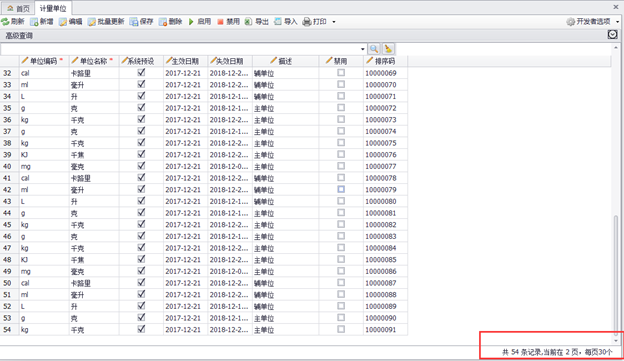Click the 保存 save icon
The image size is (624, 361).
pyautogui.click(x=134, y=21)
